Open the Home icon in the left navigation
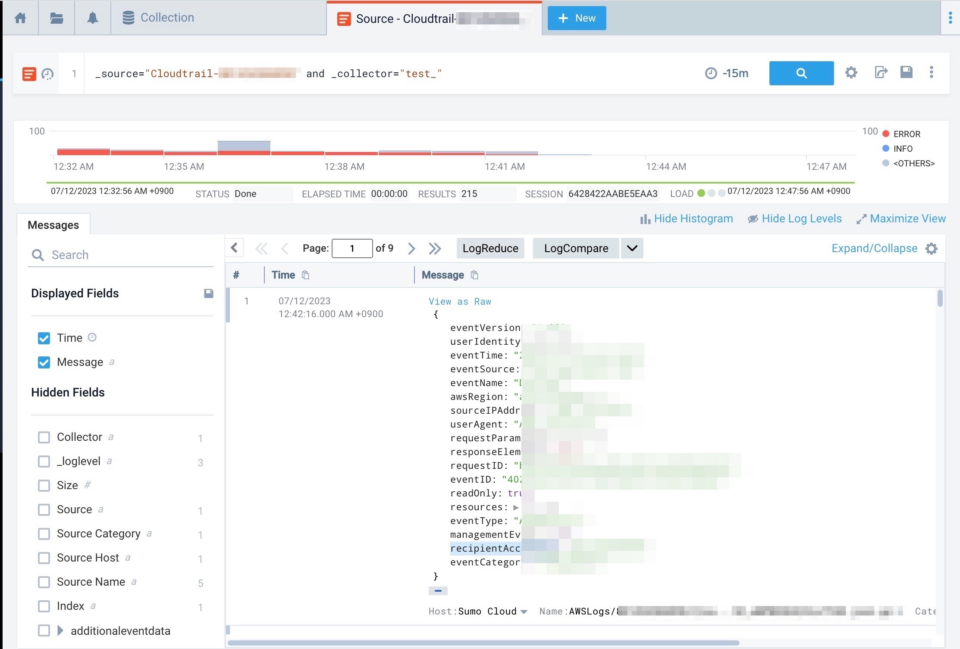This screenshot has width=960, height=649. point(18,17)
